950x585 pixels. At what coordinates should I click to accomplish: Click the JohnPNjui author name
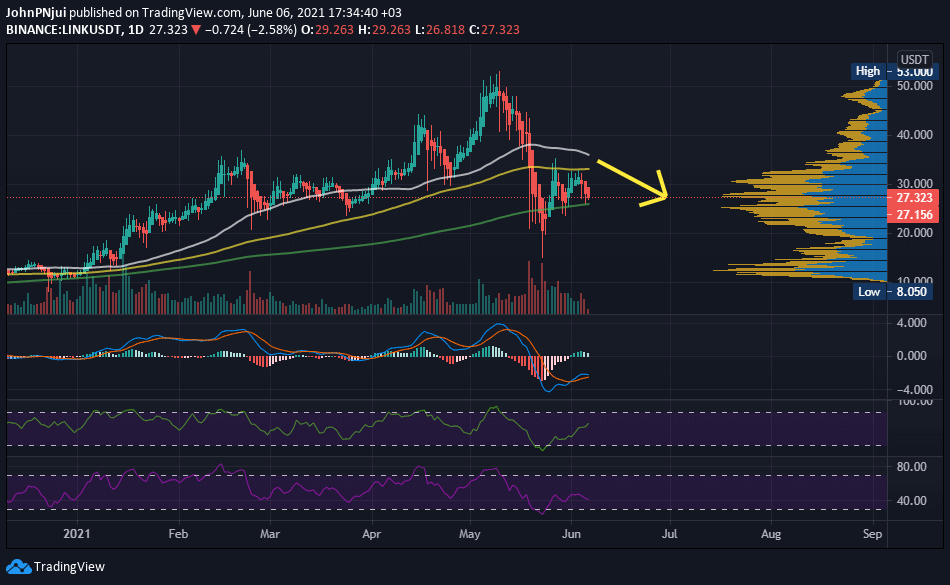36,12
